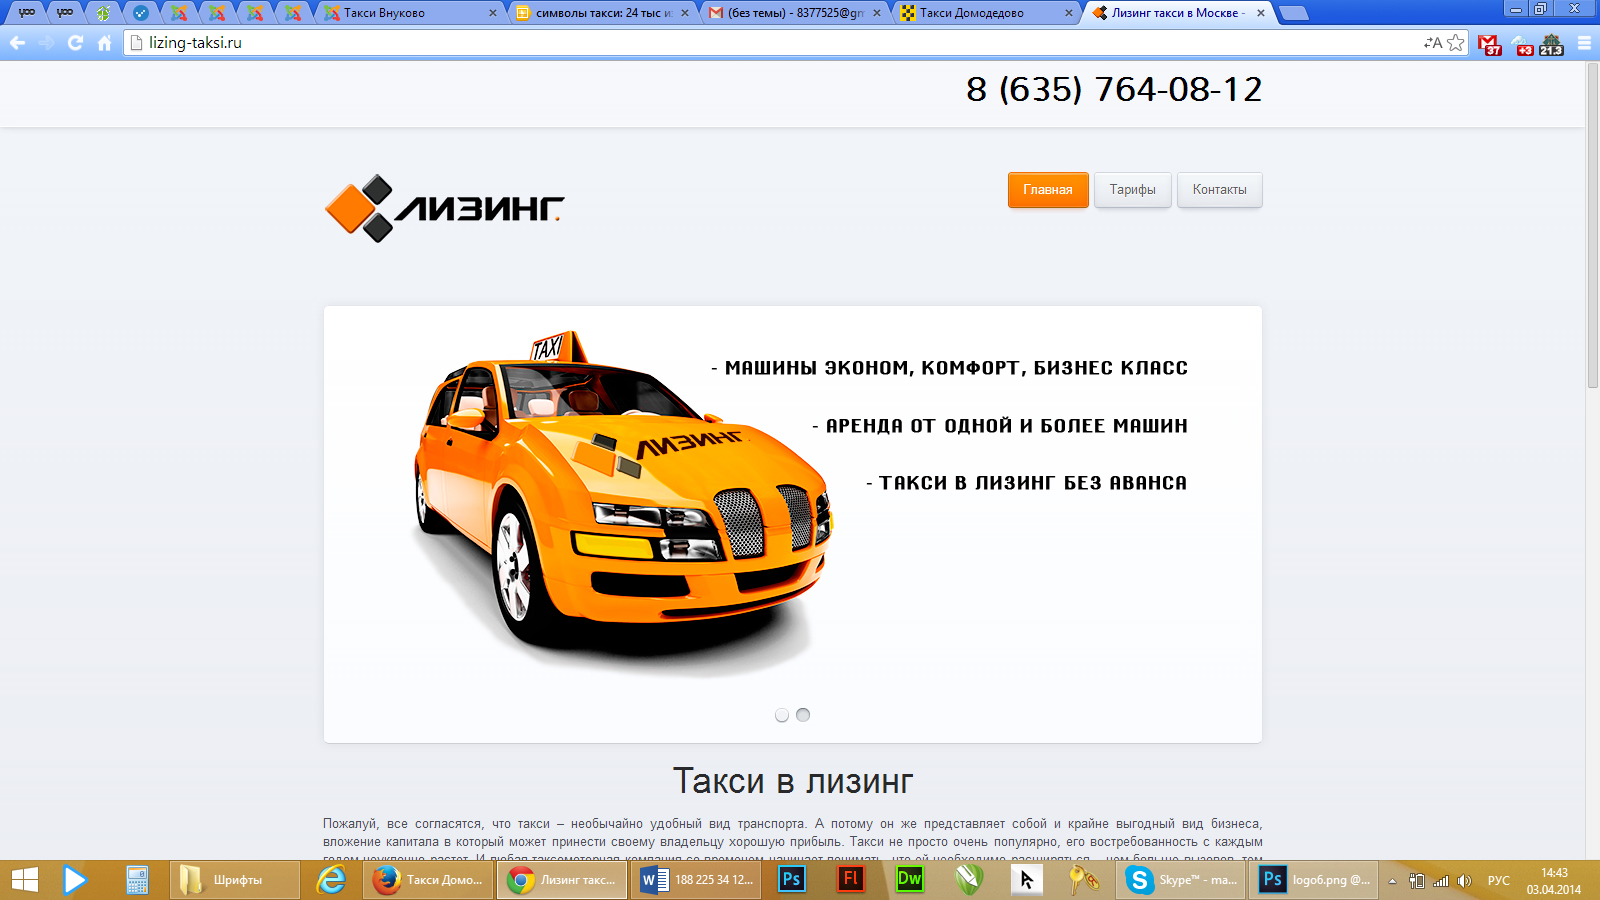Launch Dreamweaver from the taskbar
1600x900 pixels.
click(910, 880)
